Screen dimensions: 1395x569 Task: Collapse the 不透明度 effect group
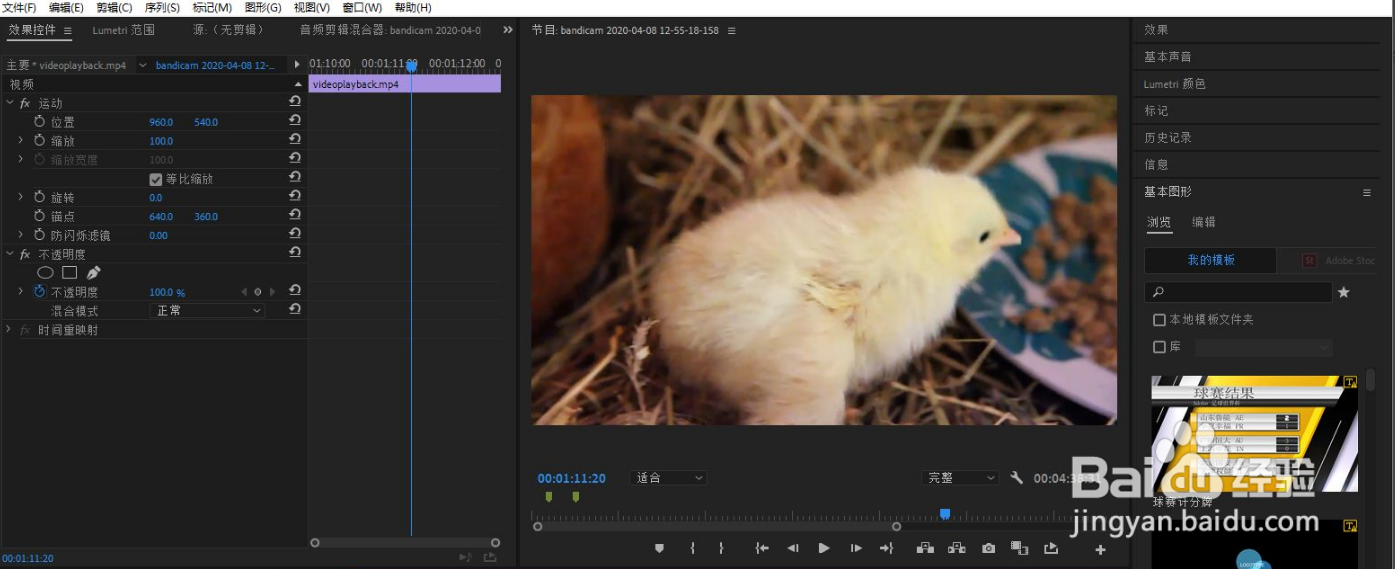(10, 254)
